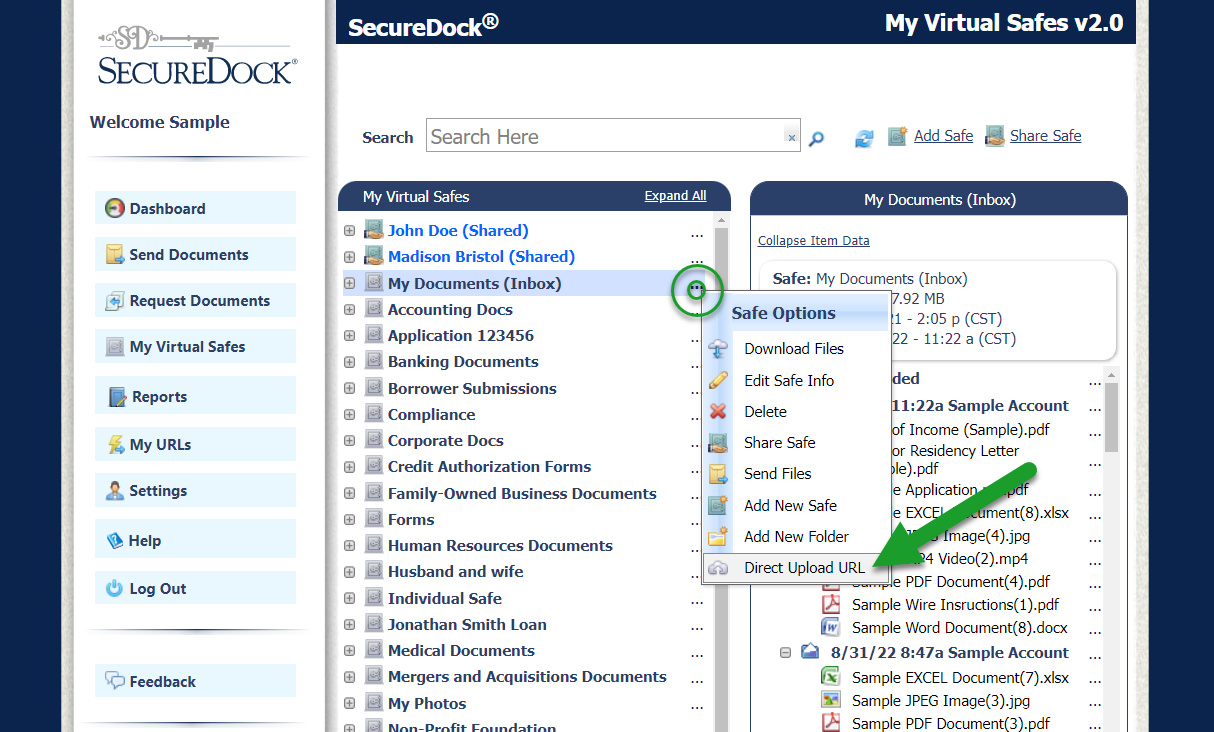Click the My Virtual Safes sidebar icon
The image size is (1214, 732).
[x=115, y=346]
